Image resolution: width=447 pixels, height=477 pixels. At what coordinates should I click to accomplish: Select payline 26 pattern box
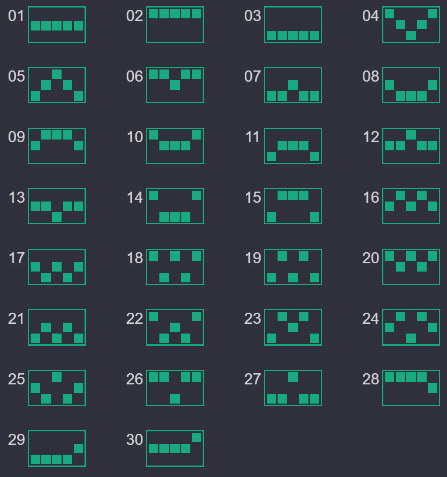(x=175, y=388)
